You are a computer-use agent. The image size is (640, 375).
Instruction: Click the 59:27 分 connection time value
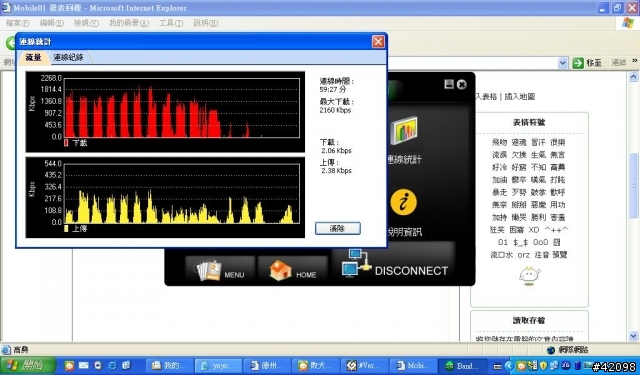[333, 89]
